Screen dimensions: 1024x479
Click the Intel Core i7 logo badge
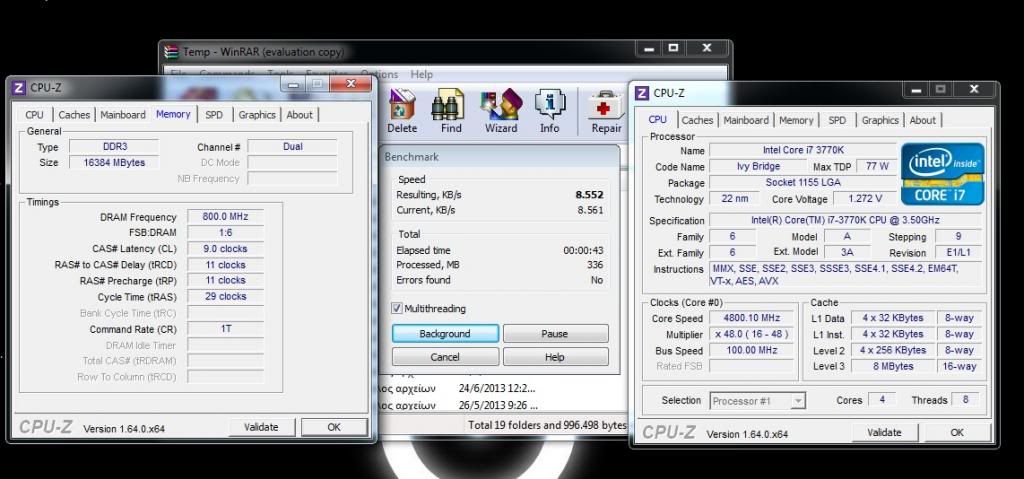click(942, 174)
